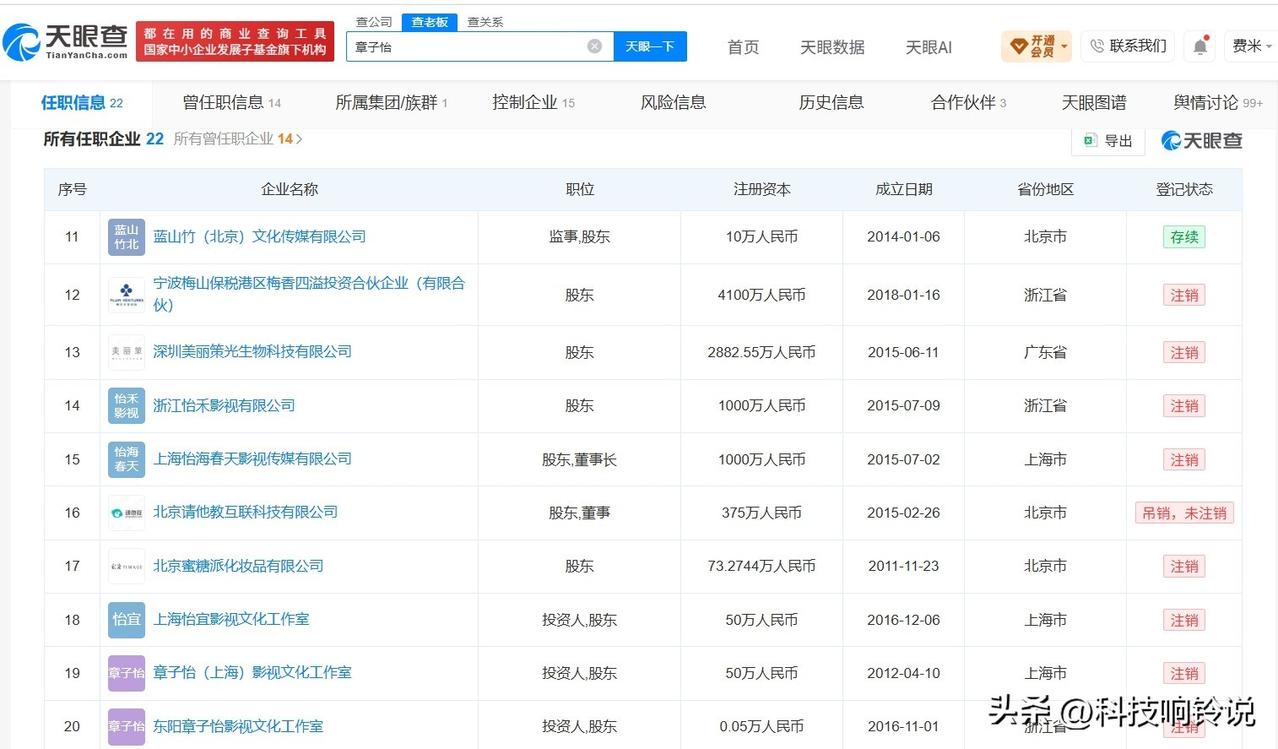
Task: Open 天眼AI in the top navigation
Action: click(929, 47)
